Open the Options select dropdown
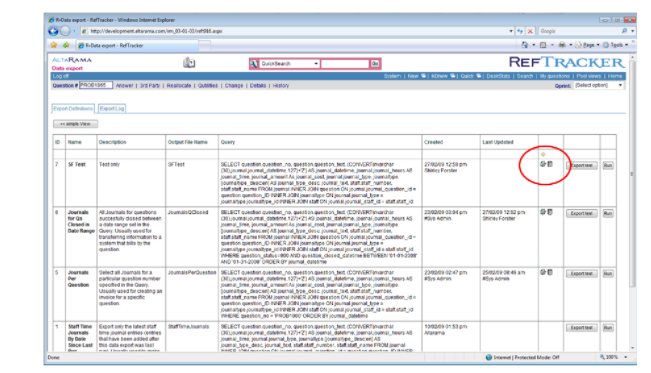The height and width of the screenshot is (373, 651). click(x=599, y=86)
